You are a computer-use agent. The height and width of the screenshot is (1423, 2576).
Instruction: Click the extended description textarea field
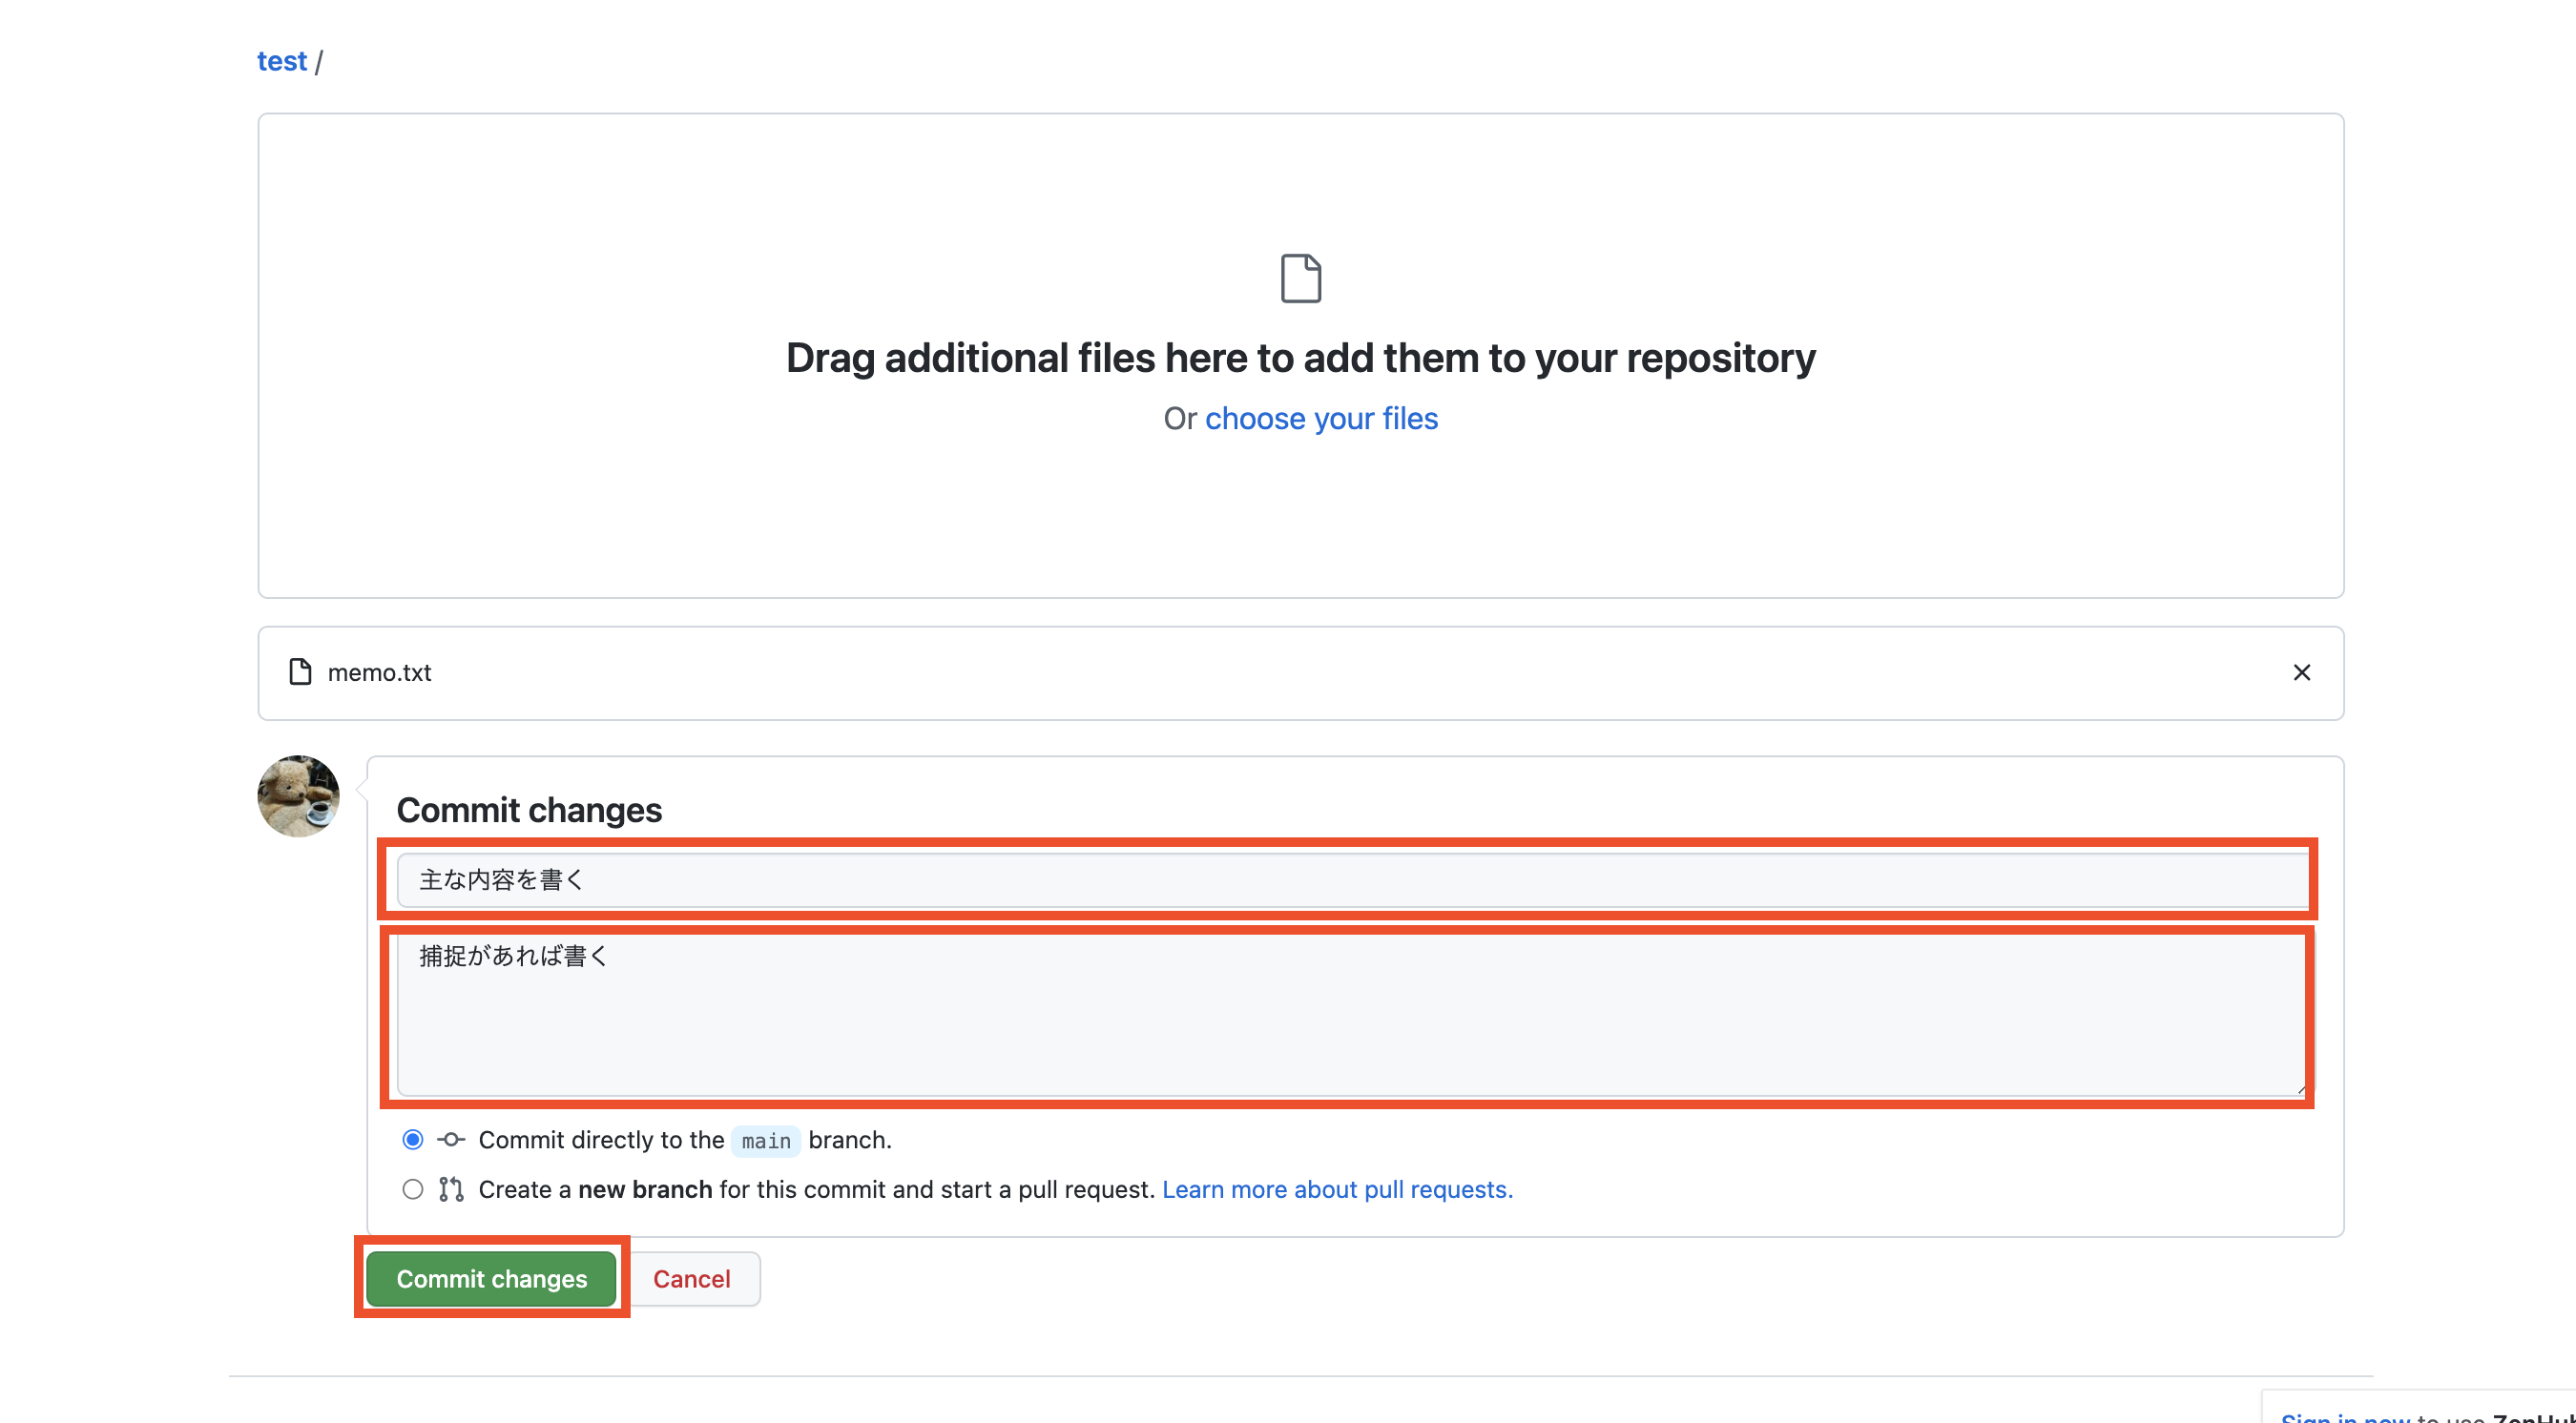1347,1015
